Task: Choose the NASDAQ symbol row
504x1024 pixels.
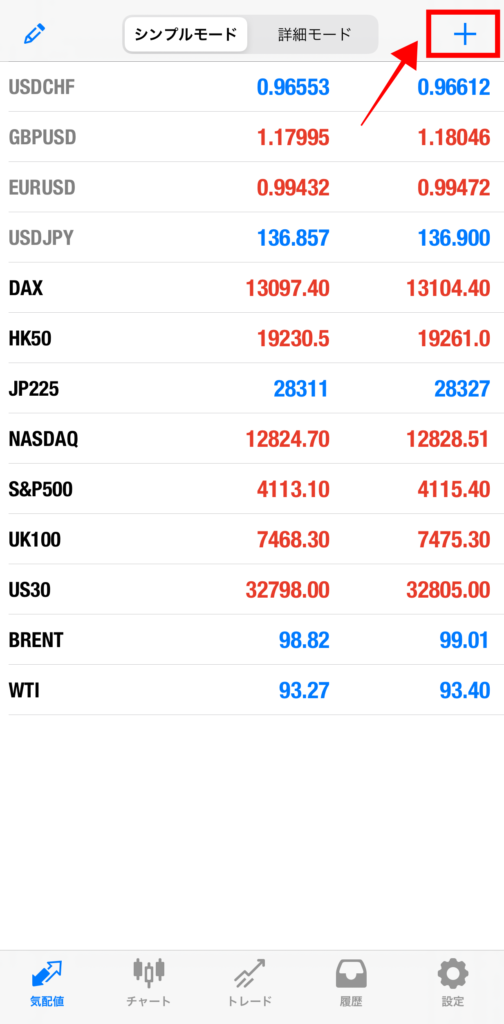Action: (x=252, y=439)
